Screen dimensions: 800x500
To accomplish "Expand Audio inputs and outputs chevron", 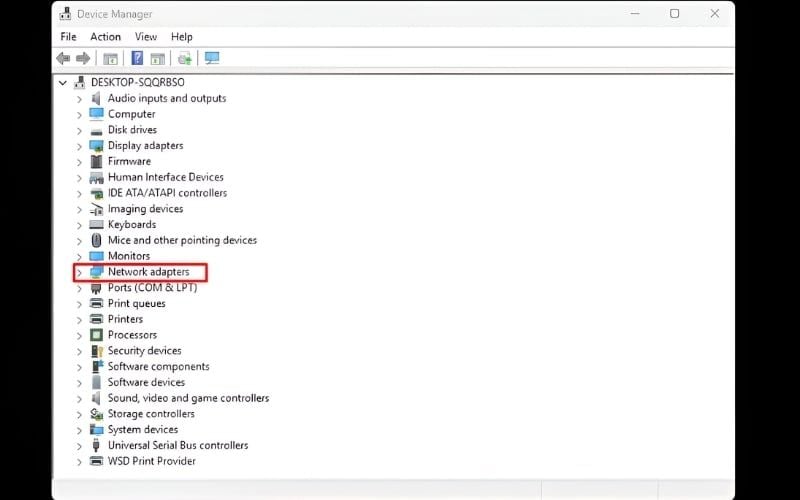I will (x=79, y=99).
